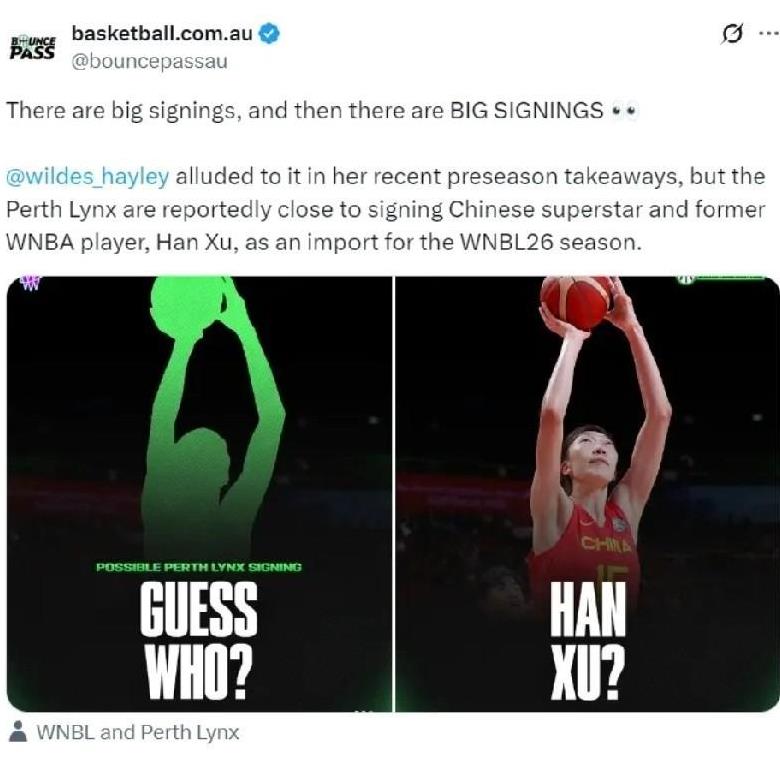Click the orange basketball in Han Xu's hands
Screen dimensions: 780x760
pyautogui.click(x=576, y=302)
